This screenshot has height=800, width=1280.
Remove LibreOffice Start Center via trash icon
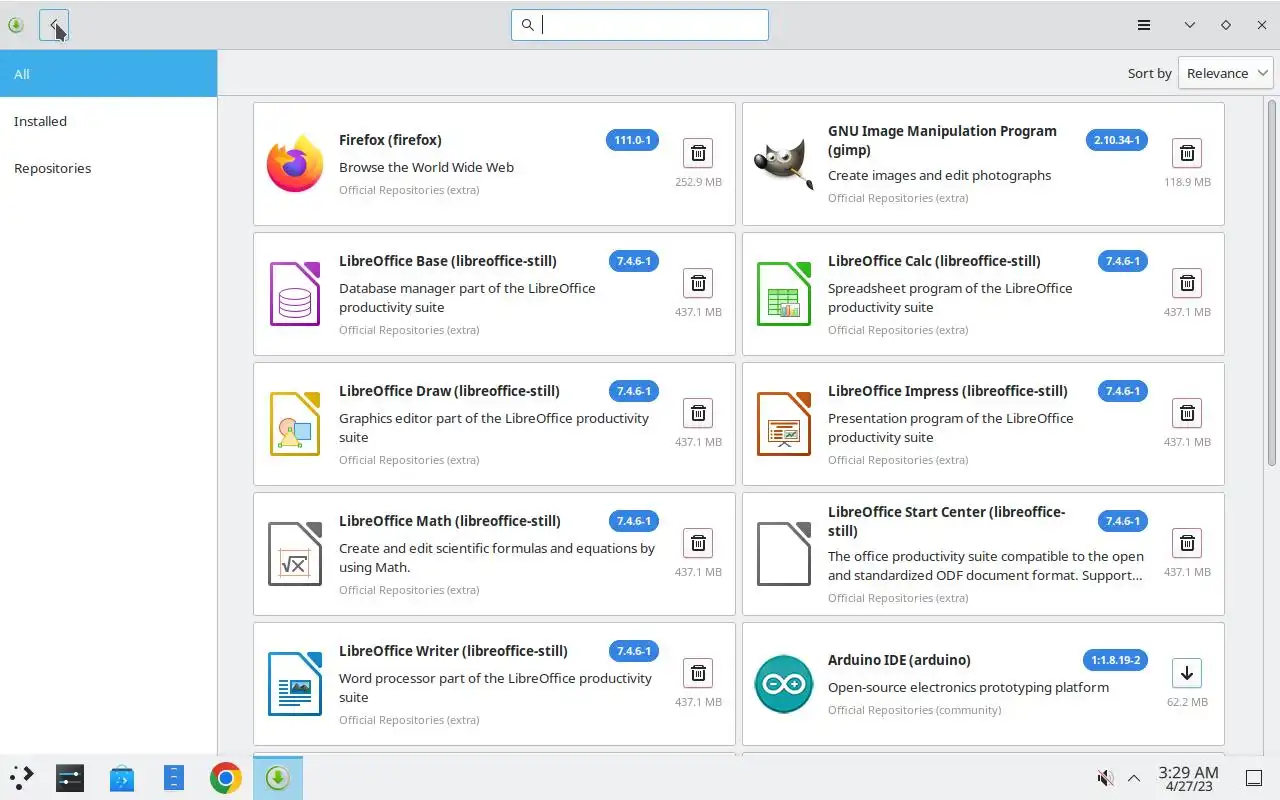point(1187,543)
